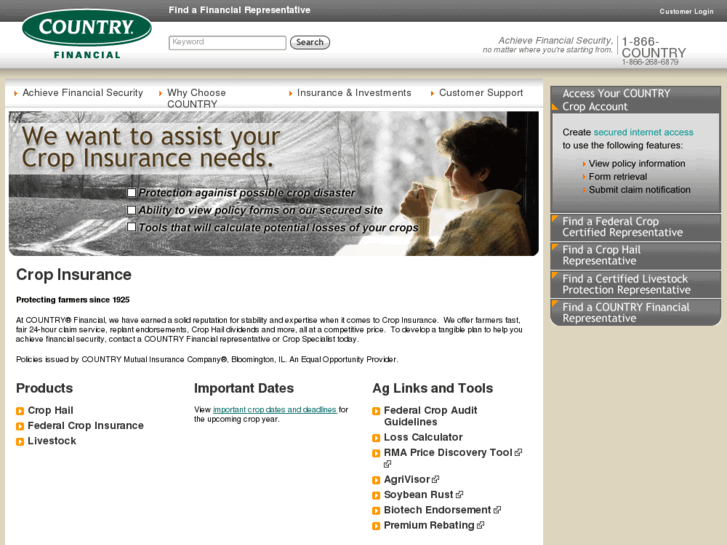Open the AgriVisor link
Viewport: 727px width, 545px height.
pos(407,480)
